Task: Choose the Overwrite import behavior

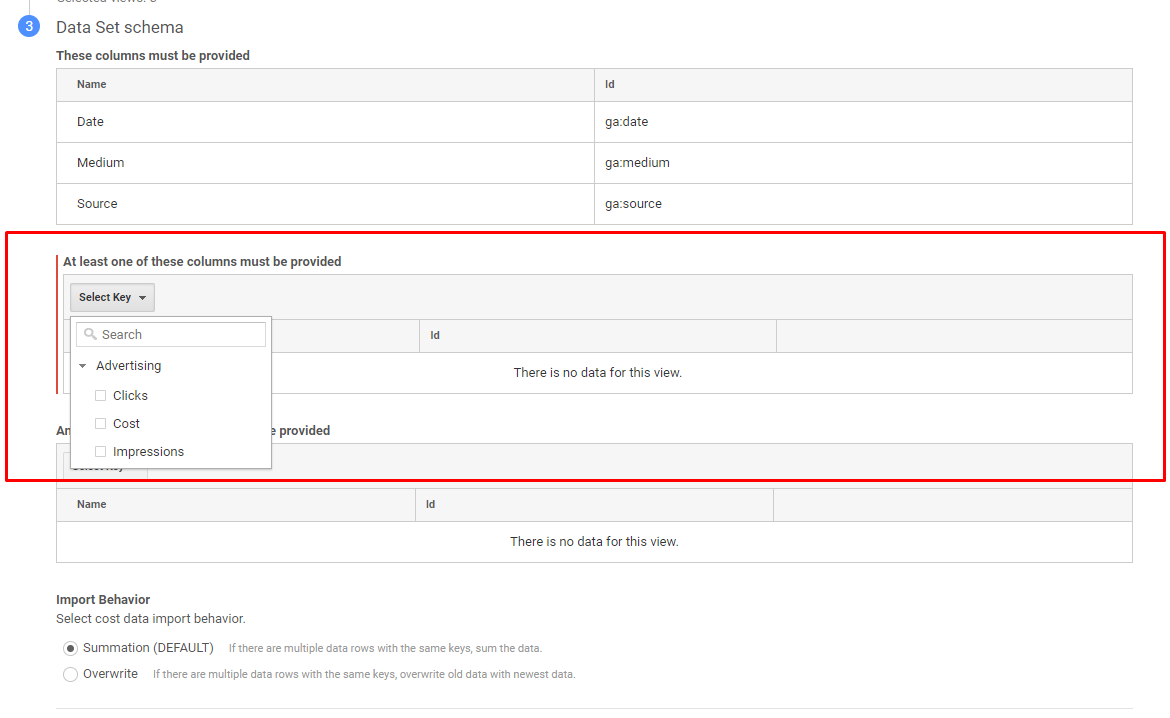Action: click(x=70, y=674)
